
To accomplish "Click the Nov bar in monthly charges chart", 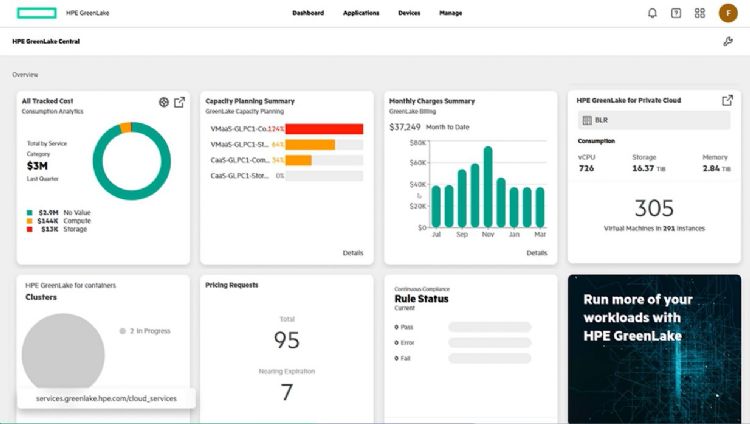I will click(488, 187).
